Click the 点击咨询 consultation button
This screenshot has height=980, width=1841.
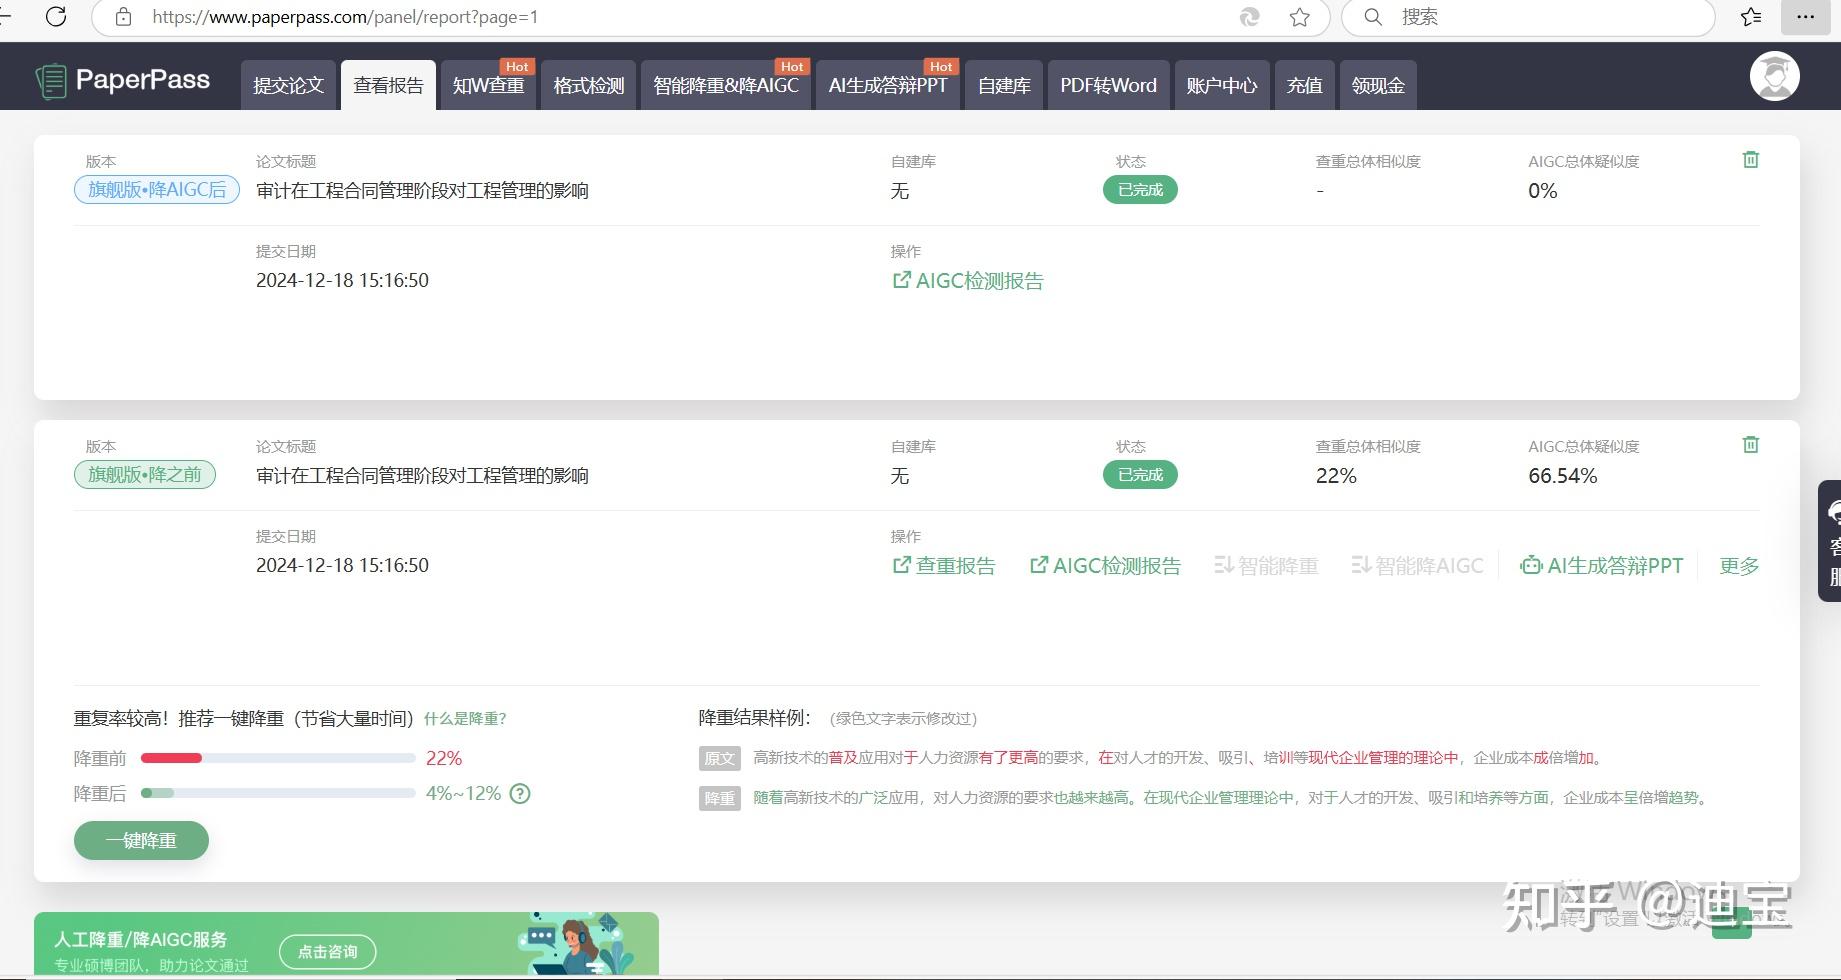click(327, 951)
